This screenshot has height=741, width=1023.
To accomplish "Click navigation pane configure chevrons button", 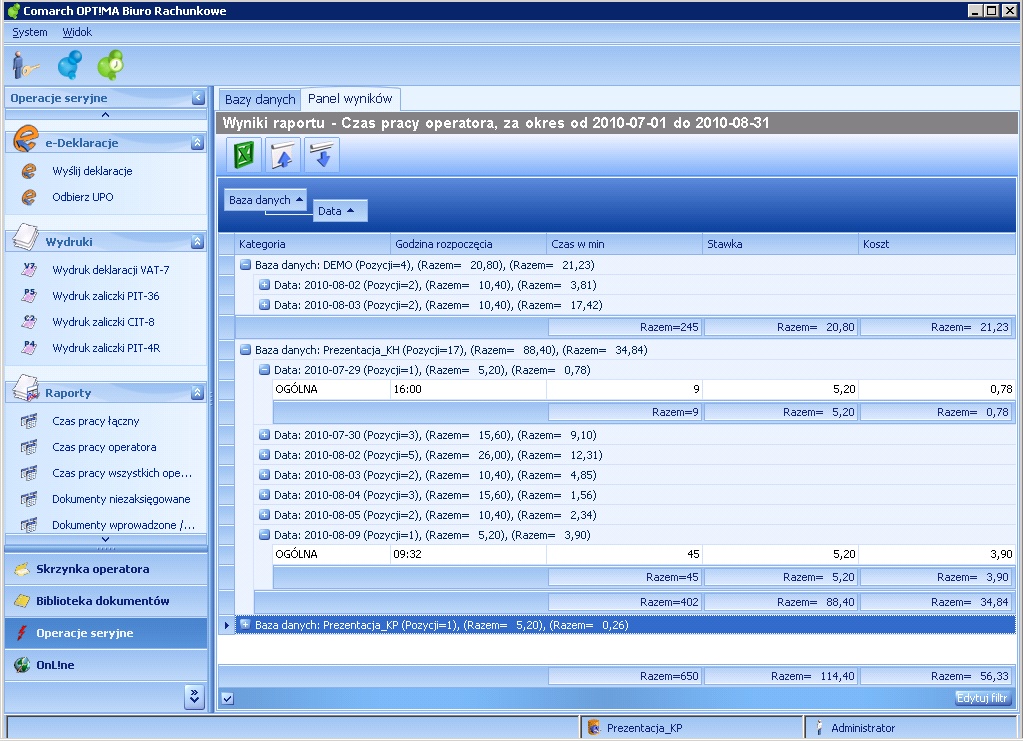I will 194,697.
